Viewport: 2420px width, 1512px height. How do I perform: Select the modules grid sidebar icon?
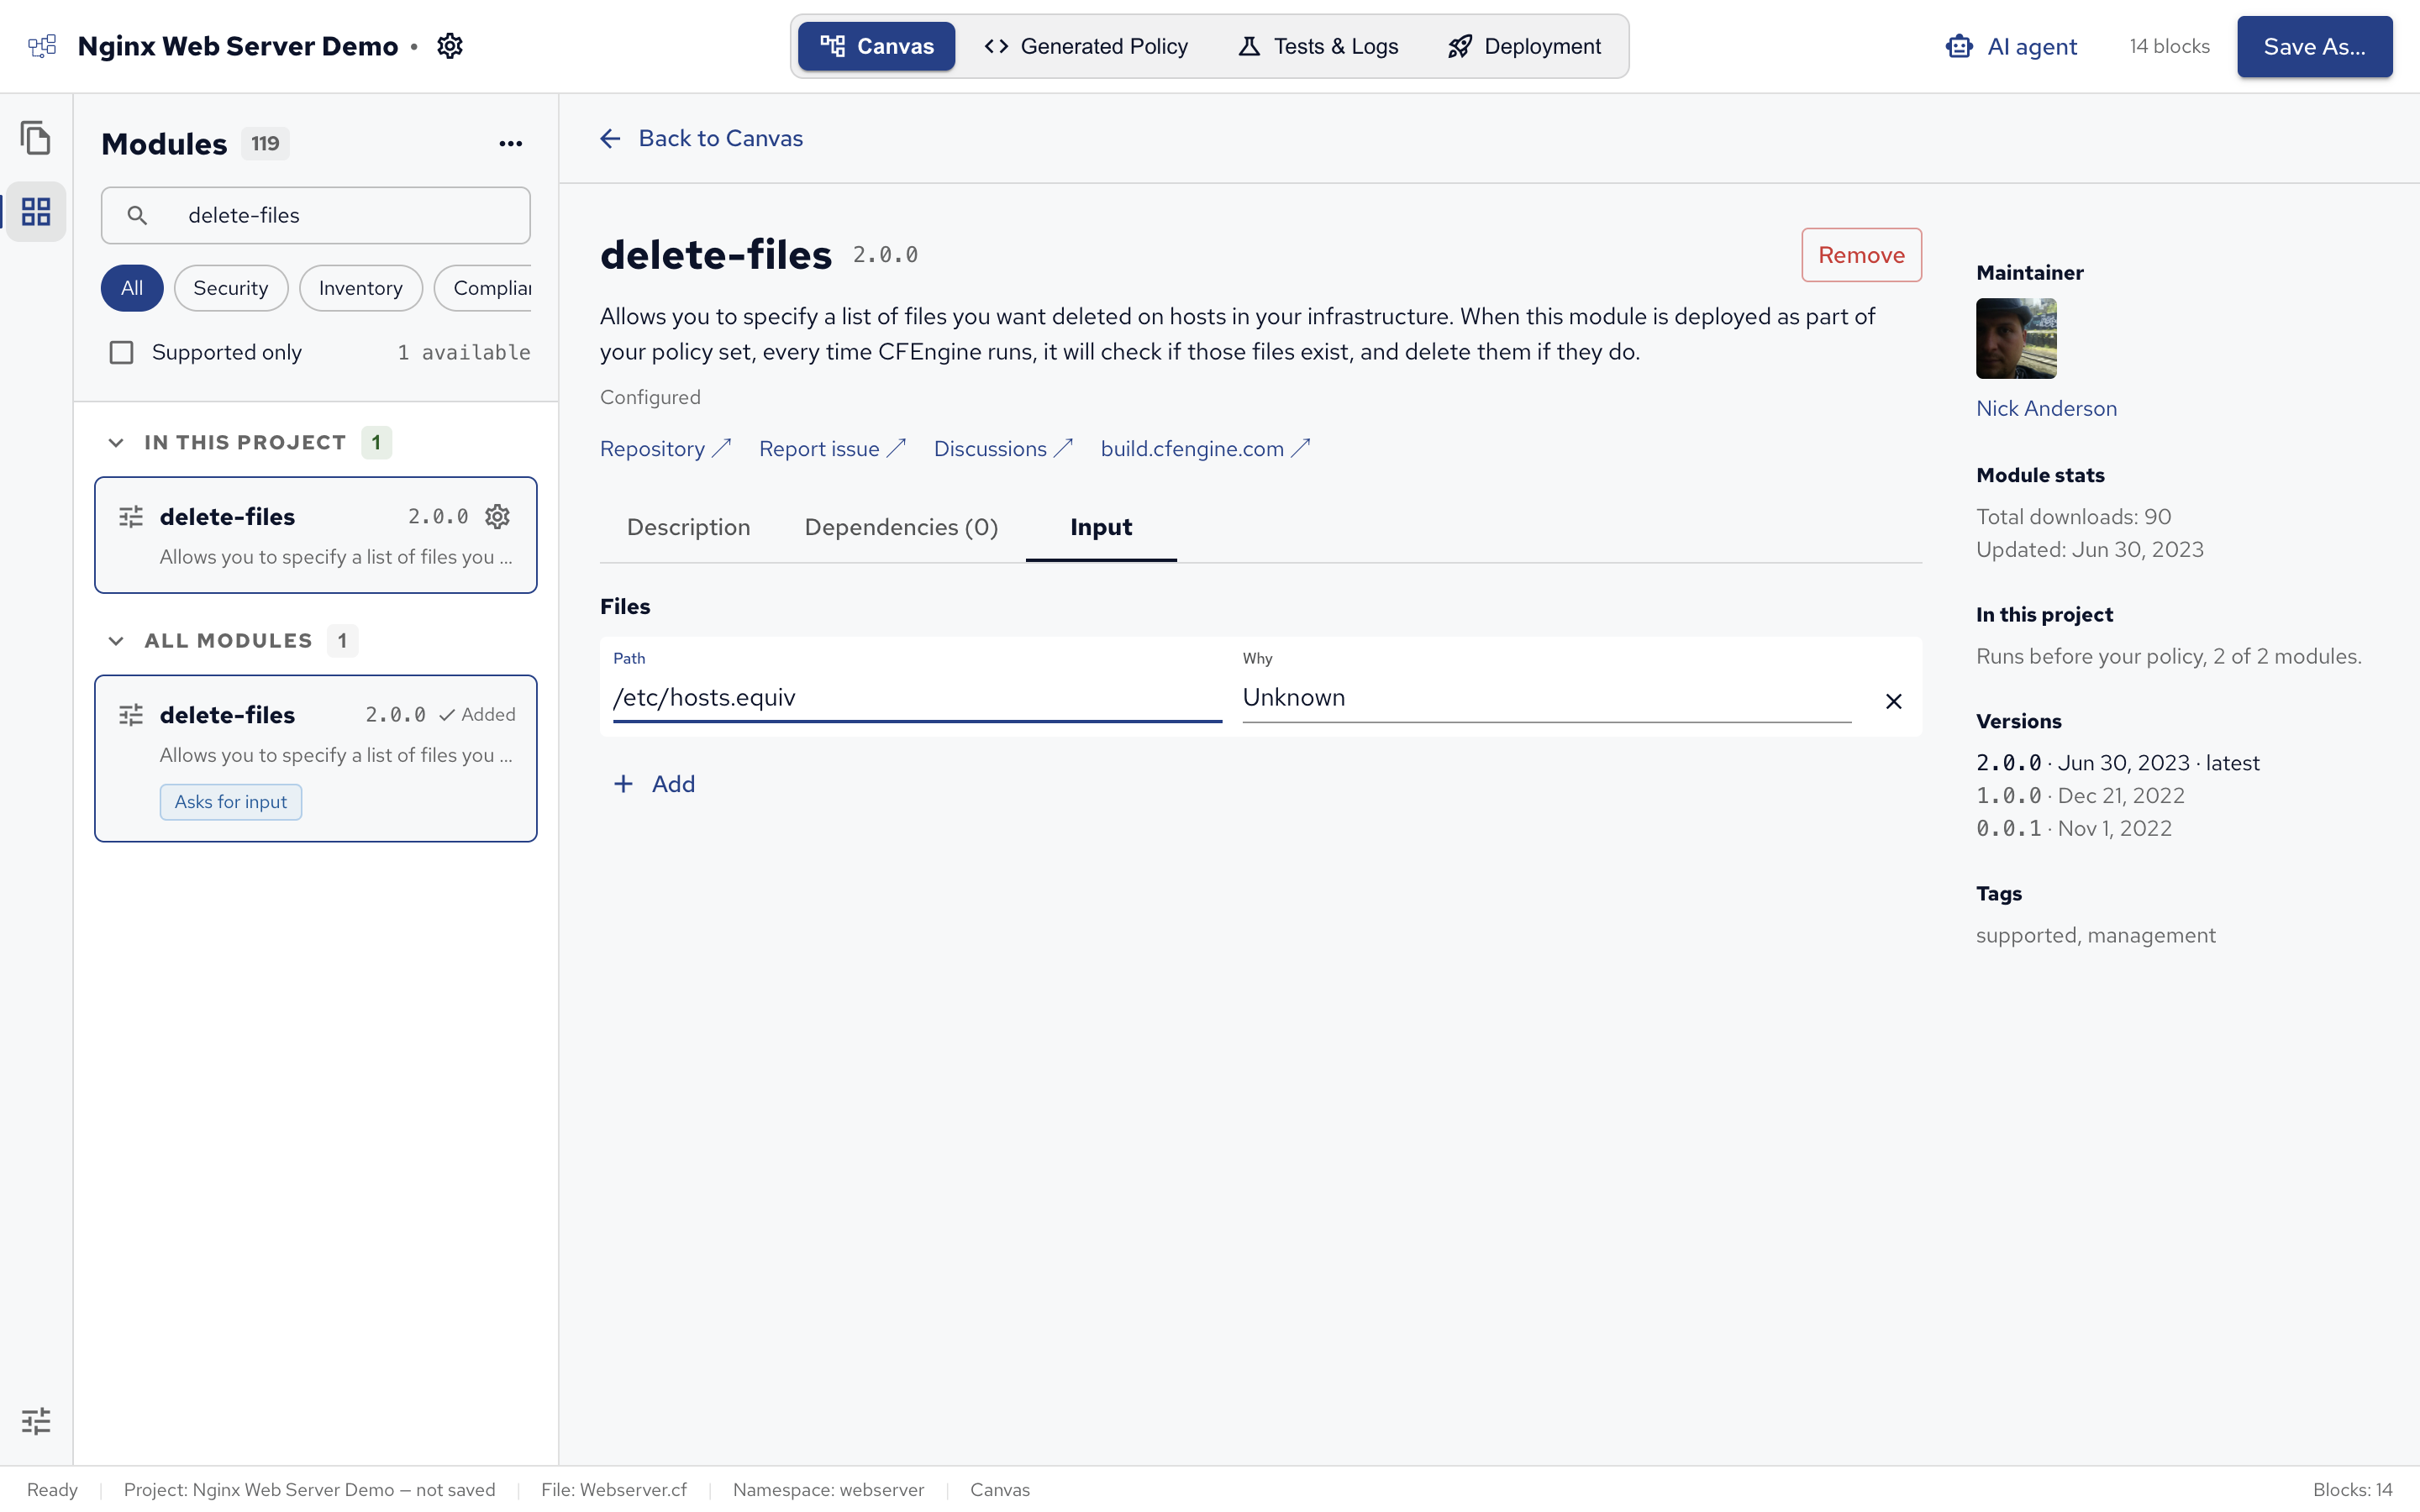pyautogui.click(x=36, y=211)
